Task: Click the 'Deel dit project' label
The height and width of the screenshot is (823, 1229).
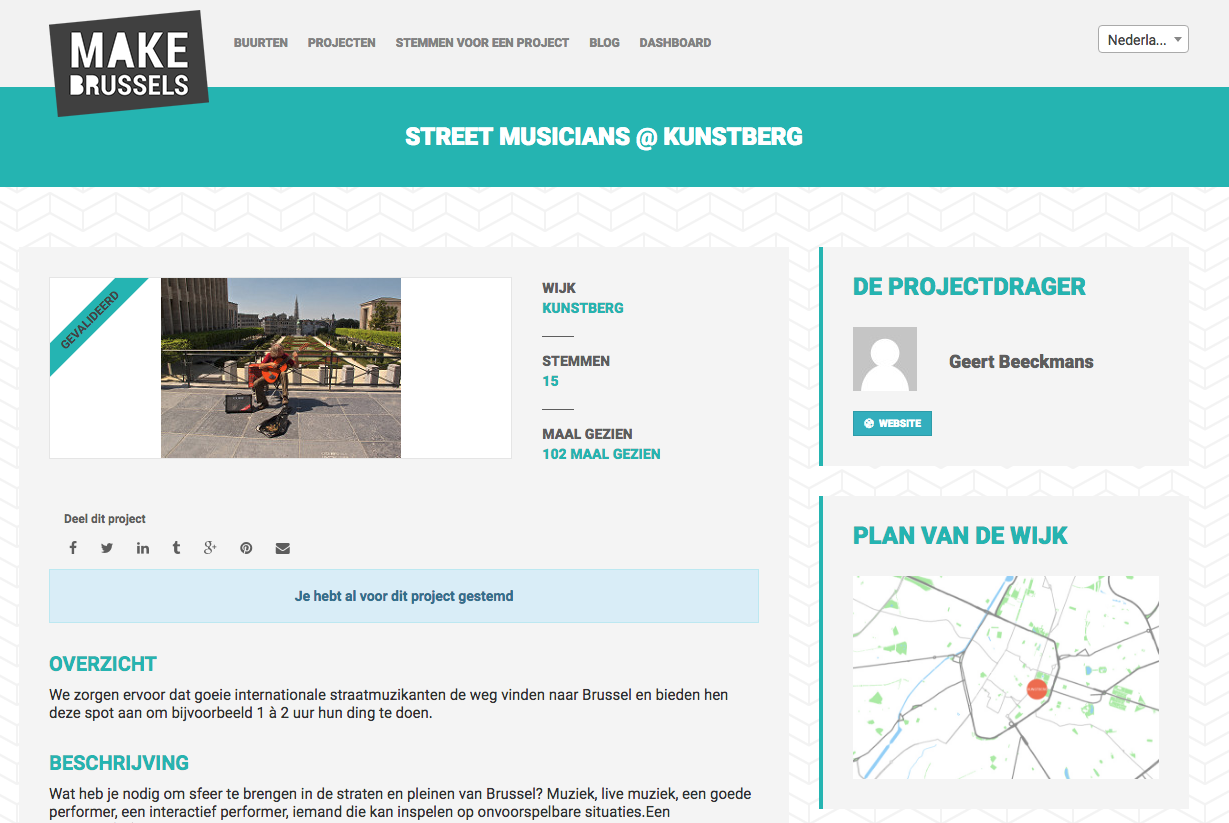Action: 105,519
